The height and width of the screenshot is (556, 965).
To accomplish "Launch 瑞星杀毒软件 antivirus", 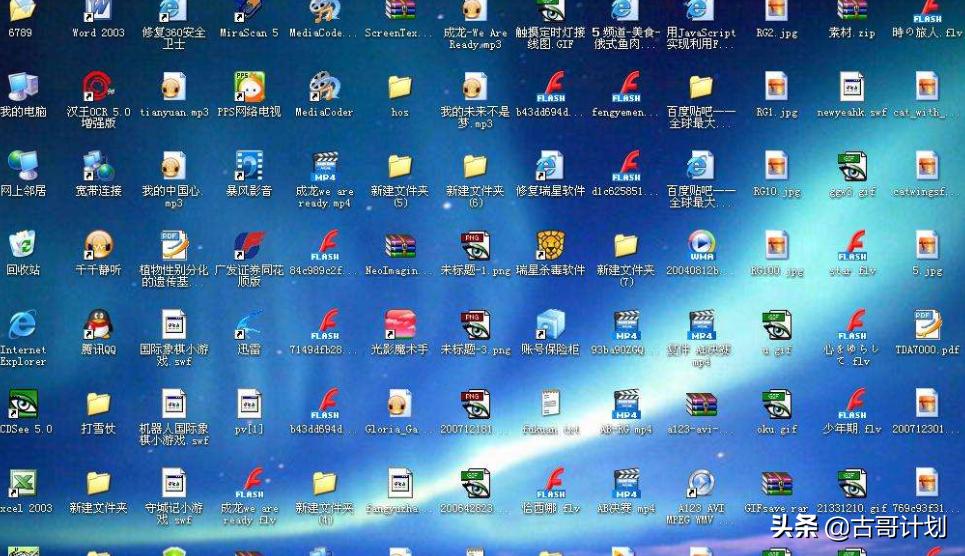I will (550, 245).
